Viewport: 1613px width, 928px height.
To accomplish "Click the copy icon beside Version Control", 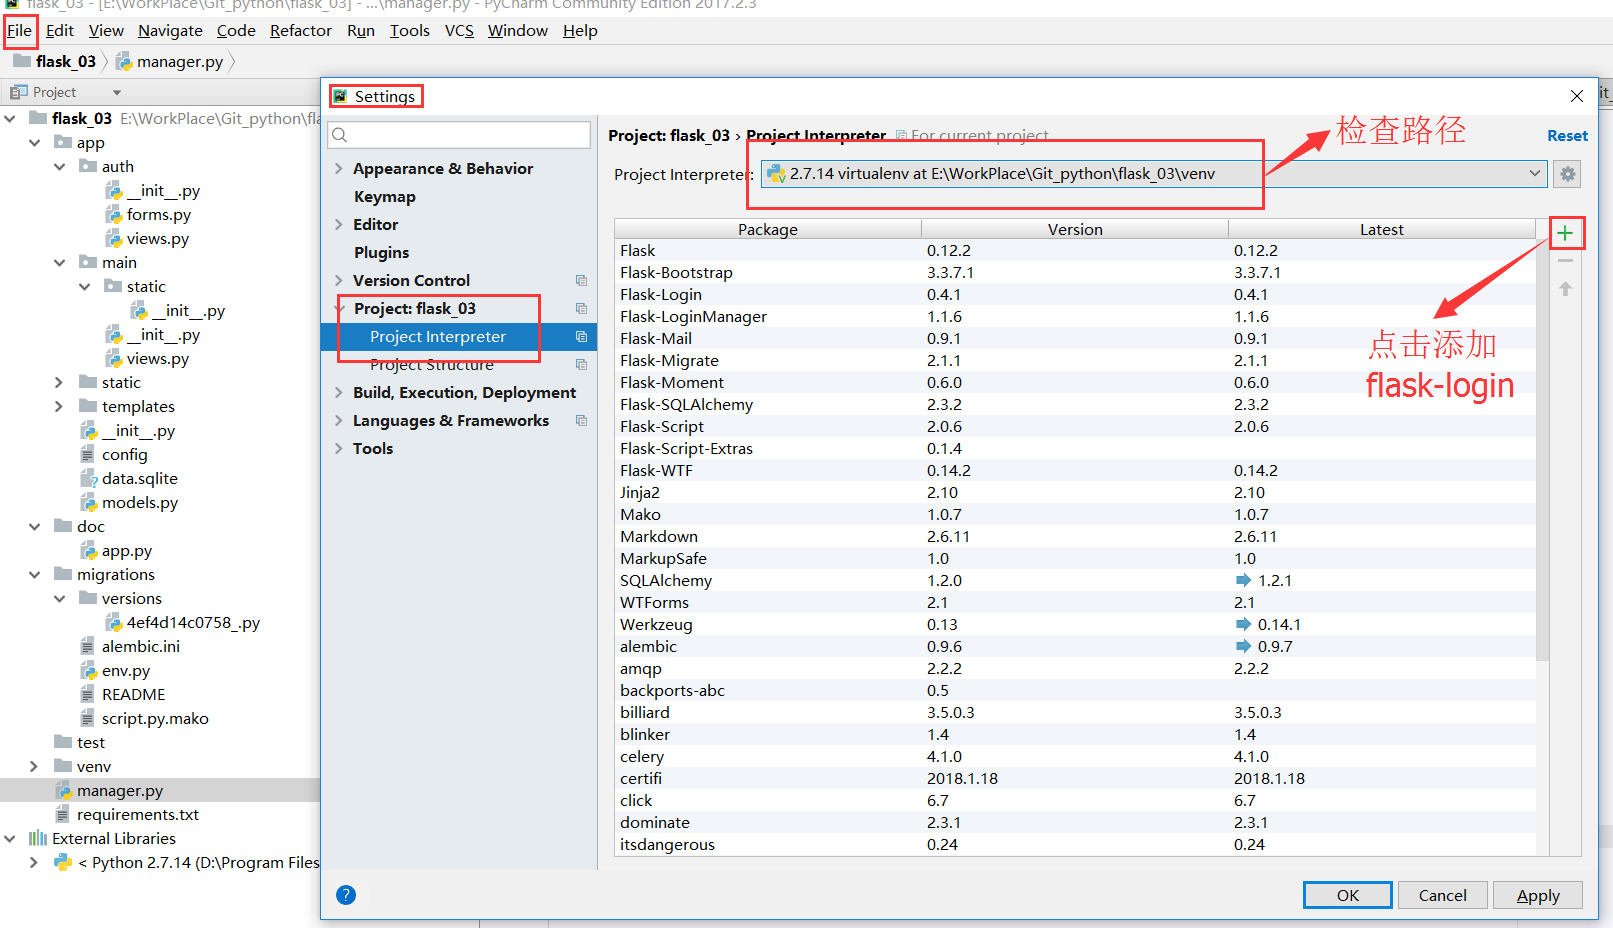I will pos(581,281).
